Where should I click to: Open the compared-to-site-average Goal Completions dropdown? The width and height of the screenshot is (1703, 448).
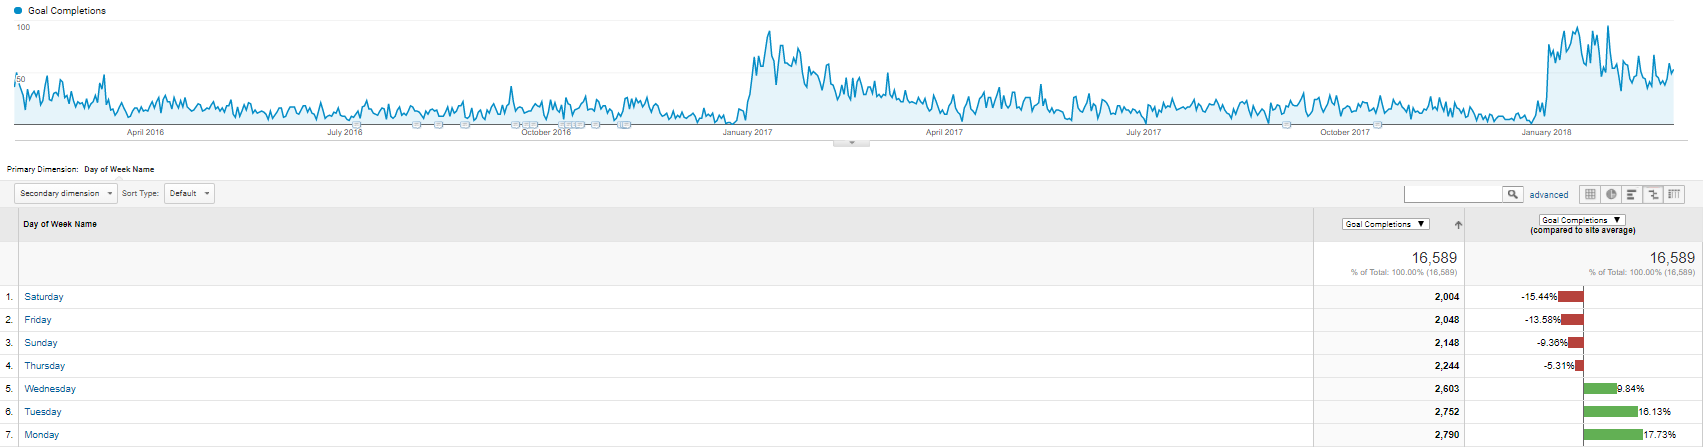coord(1582,220)
